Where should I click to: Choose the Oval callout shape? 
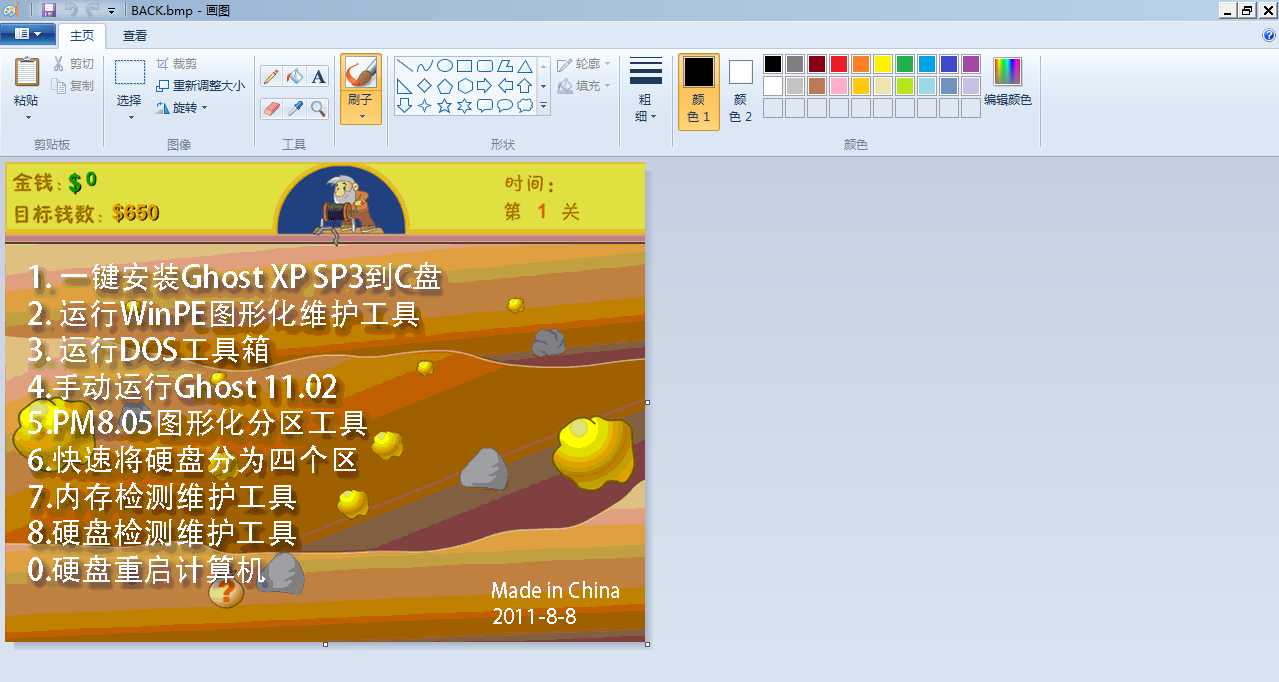tap(504, 105)
